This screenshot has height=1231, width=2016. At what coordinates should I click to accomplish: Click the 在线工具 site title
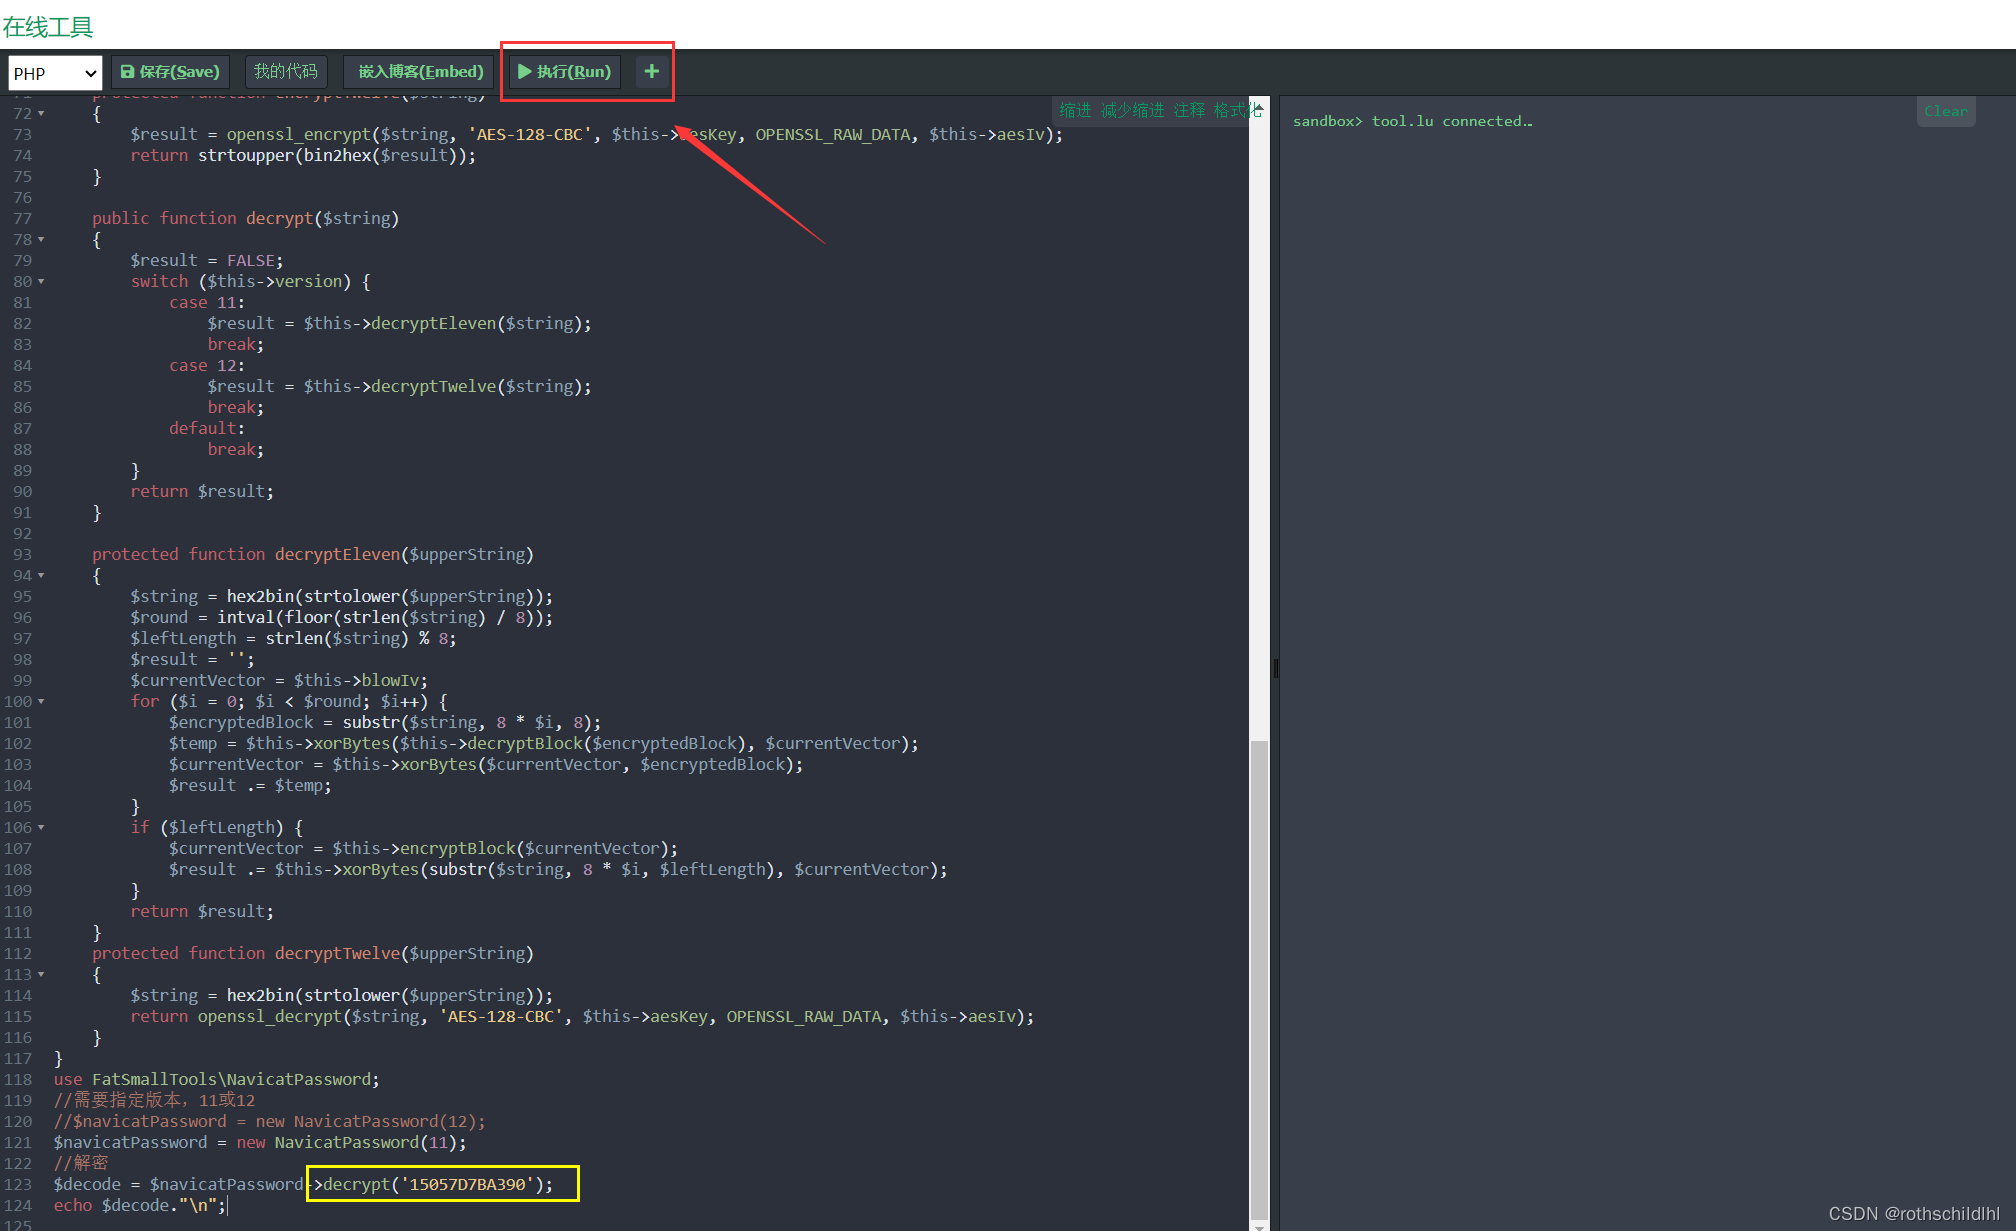point(48,26)
